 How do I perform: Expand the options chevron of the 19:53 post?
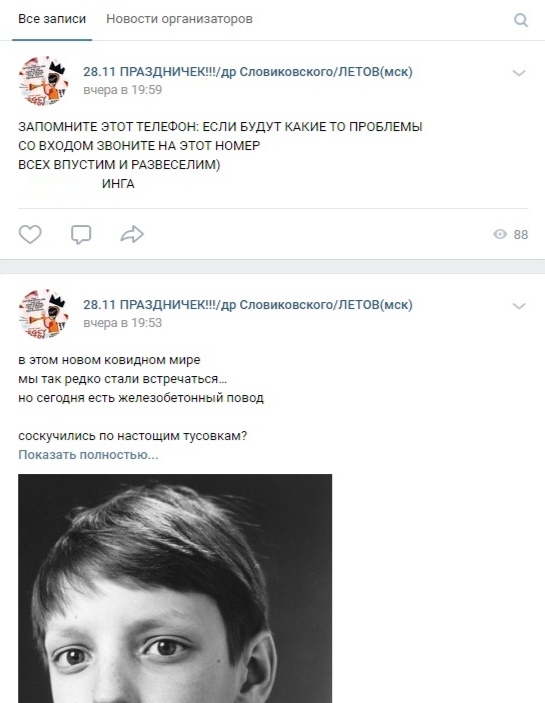[519, 306]
